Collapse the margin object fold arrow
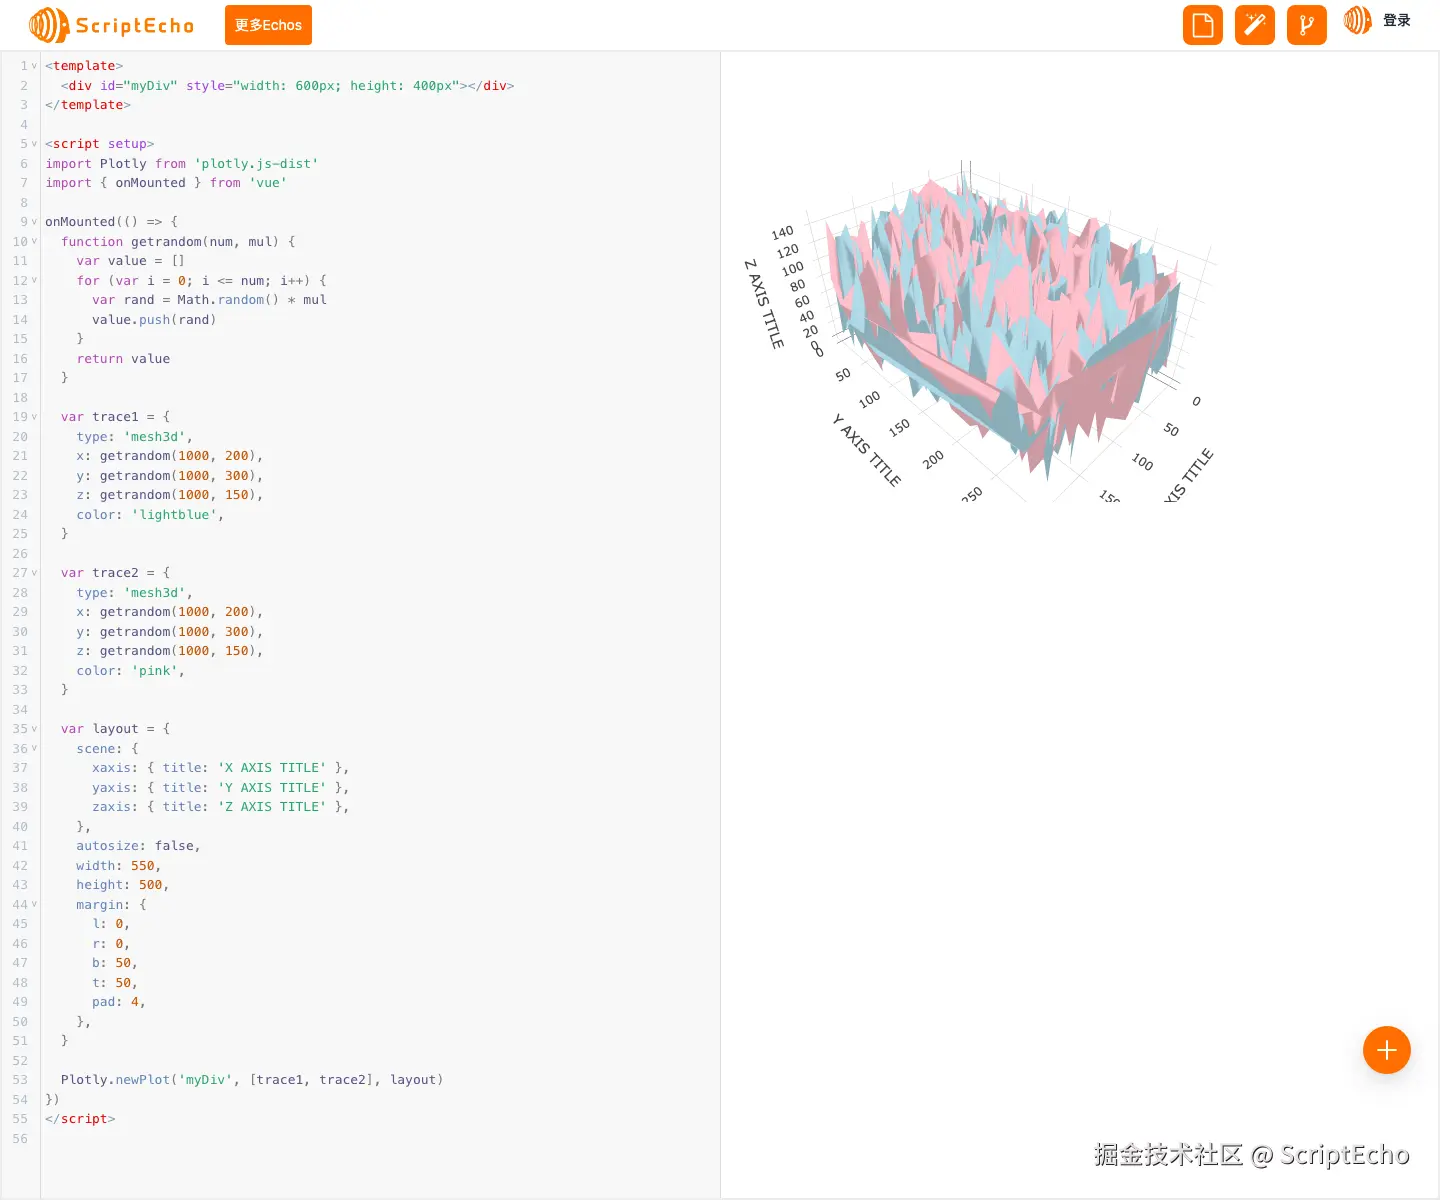 click(34, 904)
